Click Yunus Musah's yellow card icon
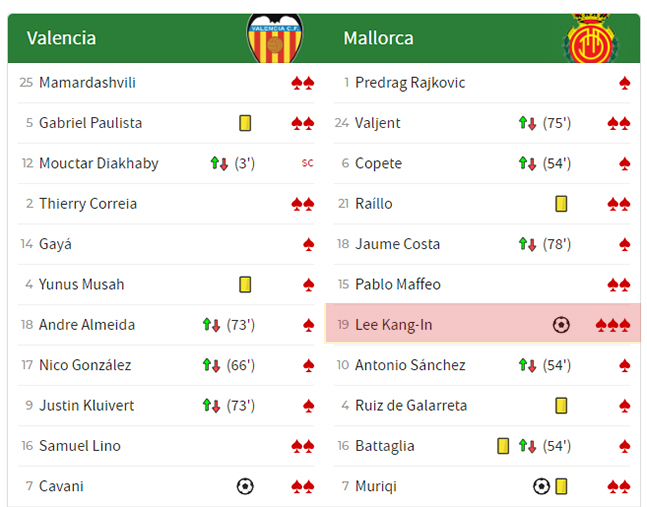This screenshot has width=647, height=507. pos(245,285)
